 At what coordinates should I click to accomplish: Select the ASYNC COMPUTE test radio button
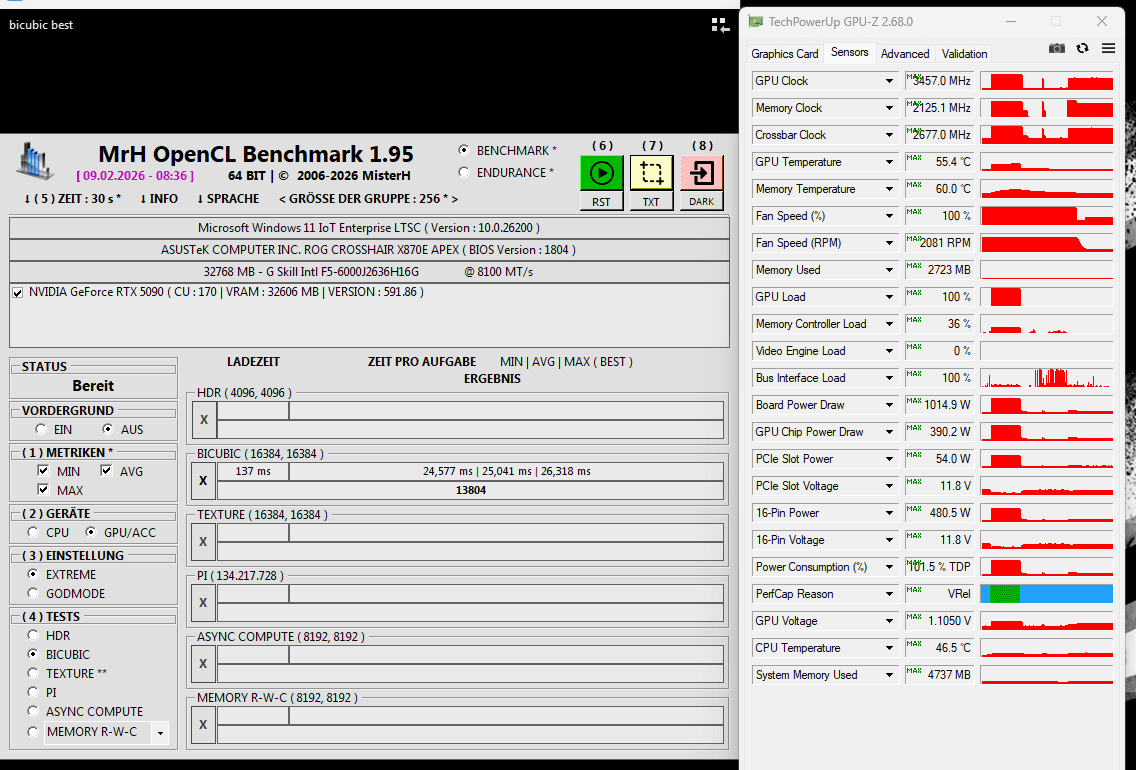(33, 711)
